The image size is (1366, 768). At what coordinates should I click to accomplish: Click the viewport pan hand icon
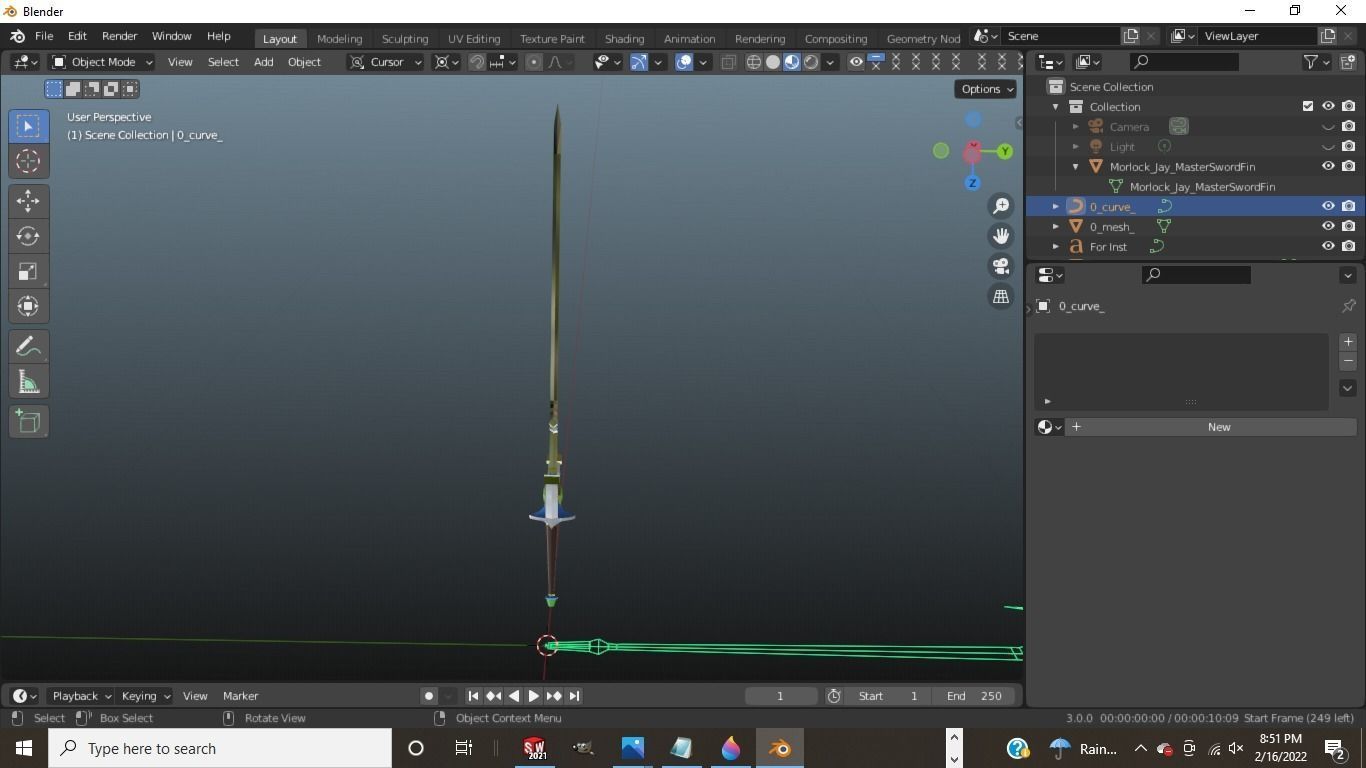click(x=1001, y=236)
